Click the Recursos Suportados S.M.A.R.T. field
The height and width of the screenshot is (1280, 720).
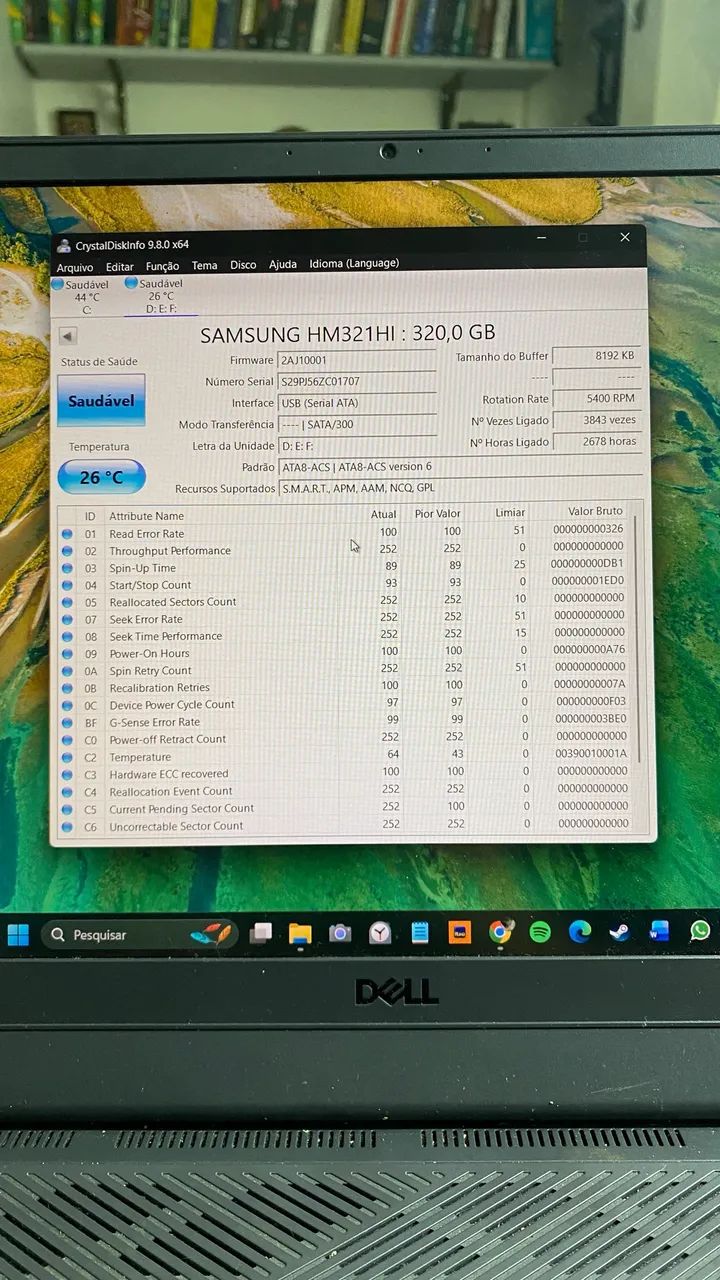tap(460, 488)
